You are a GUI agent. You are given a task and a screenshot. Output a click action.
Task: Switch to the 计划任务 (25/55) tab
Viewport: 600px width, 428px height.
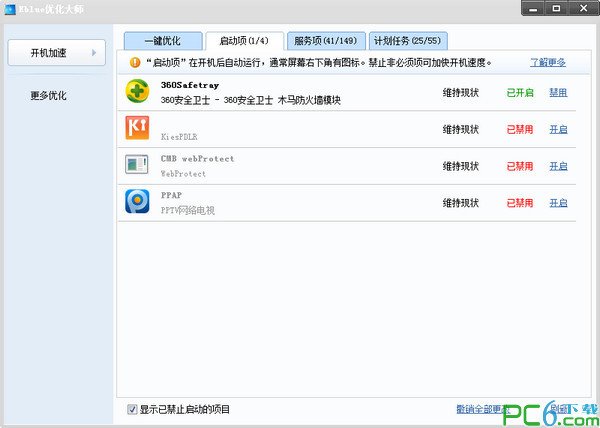pos(408,41)
